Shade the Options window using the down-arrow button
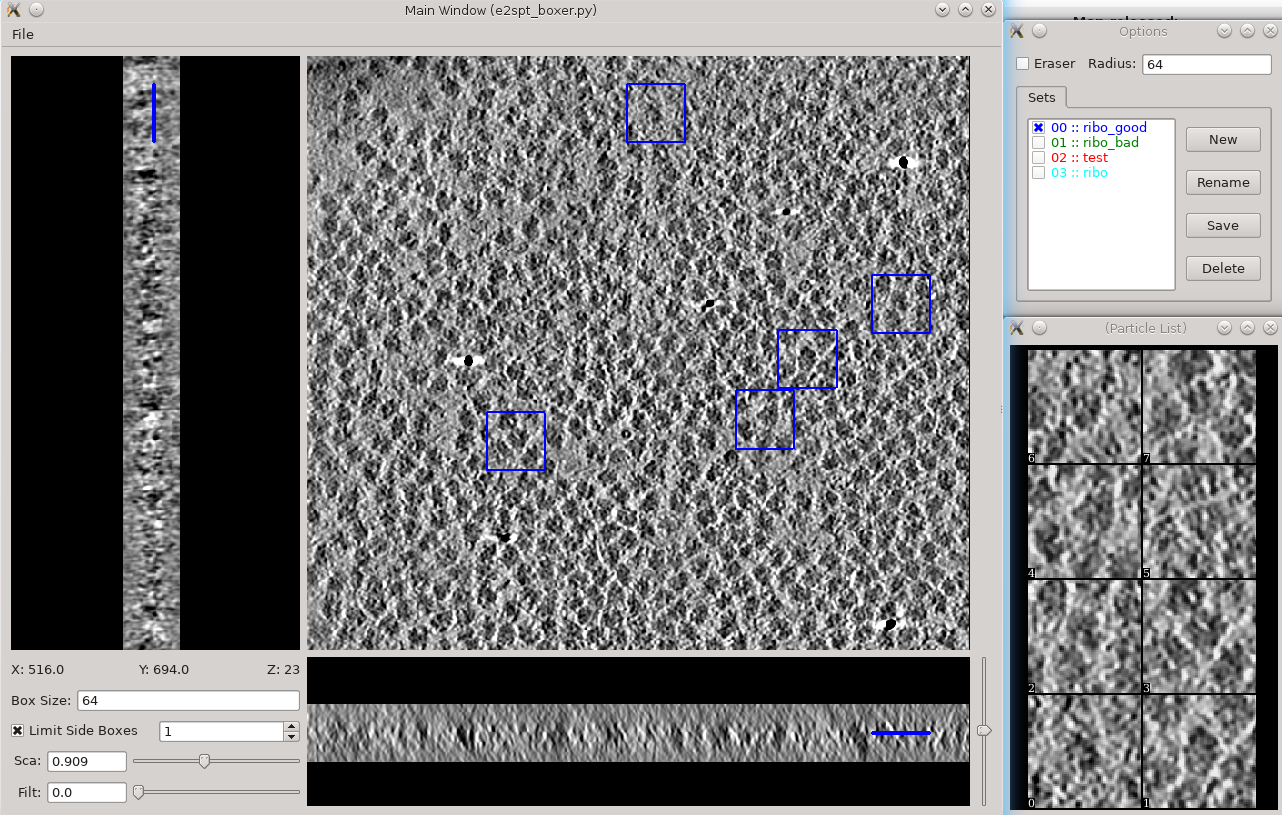The image size is (1282, 815). pyautogui.click(x=1224, y=31)
